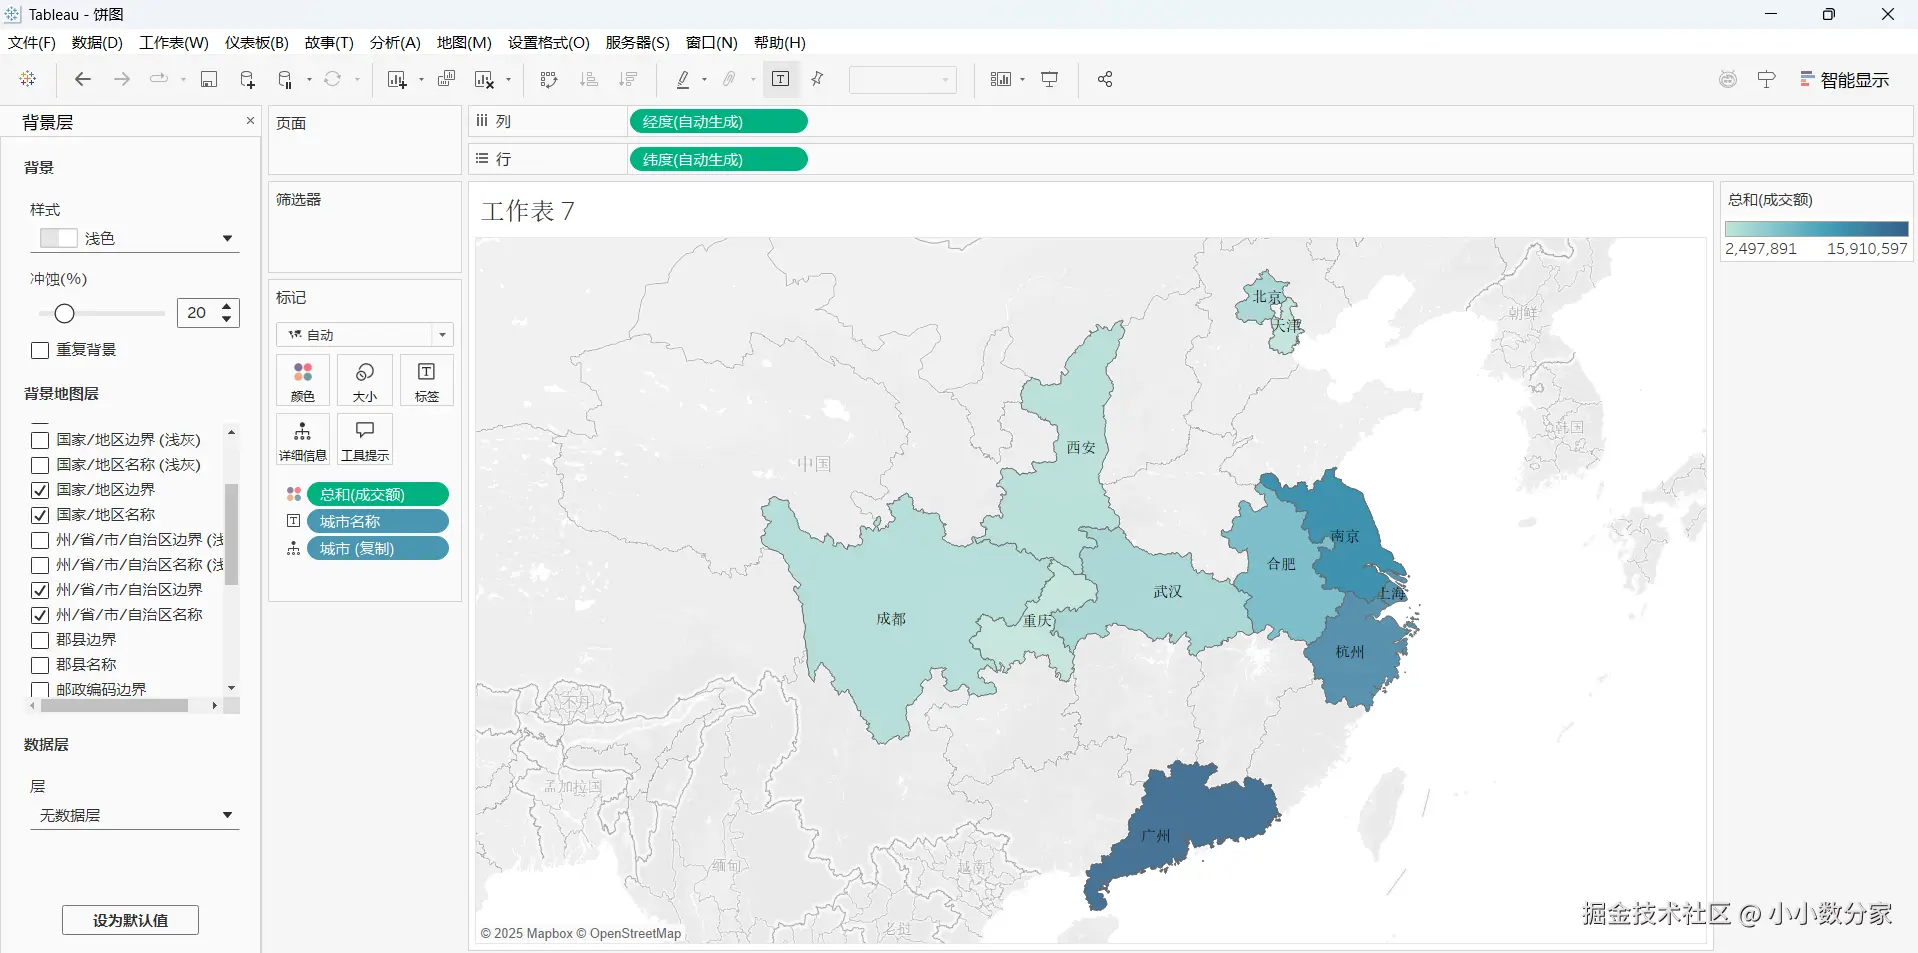Open the Color mark card
Image resolution: width=1918 pixels, height=953 pixels.
303,381
